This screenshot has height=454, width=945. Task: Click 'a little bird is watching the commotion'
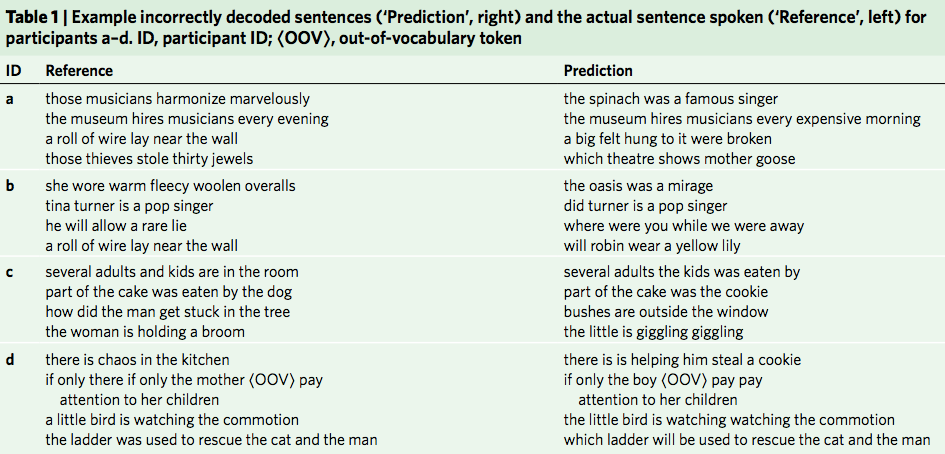coord(172,420)
